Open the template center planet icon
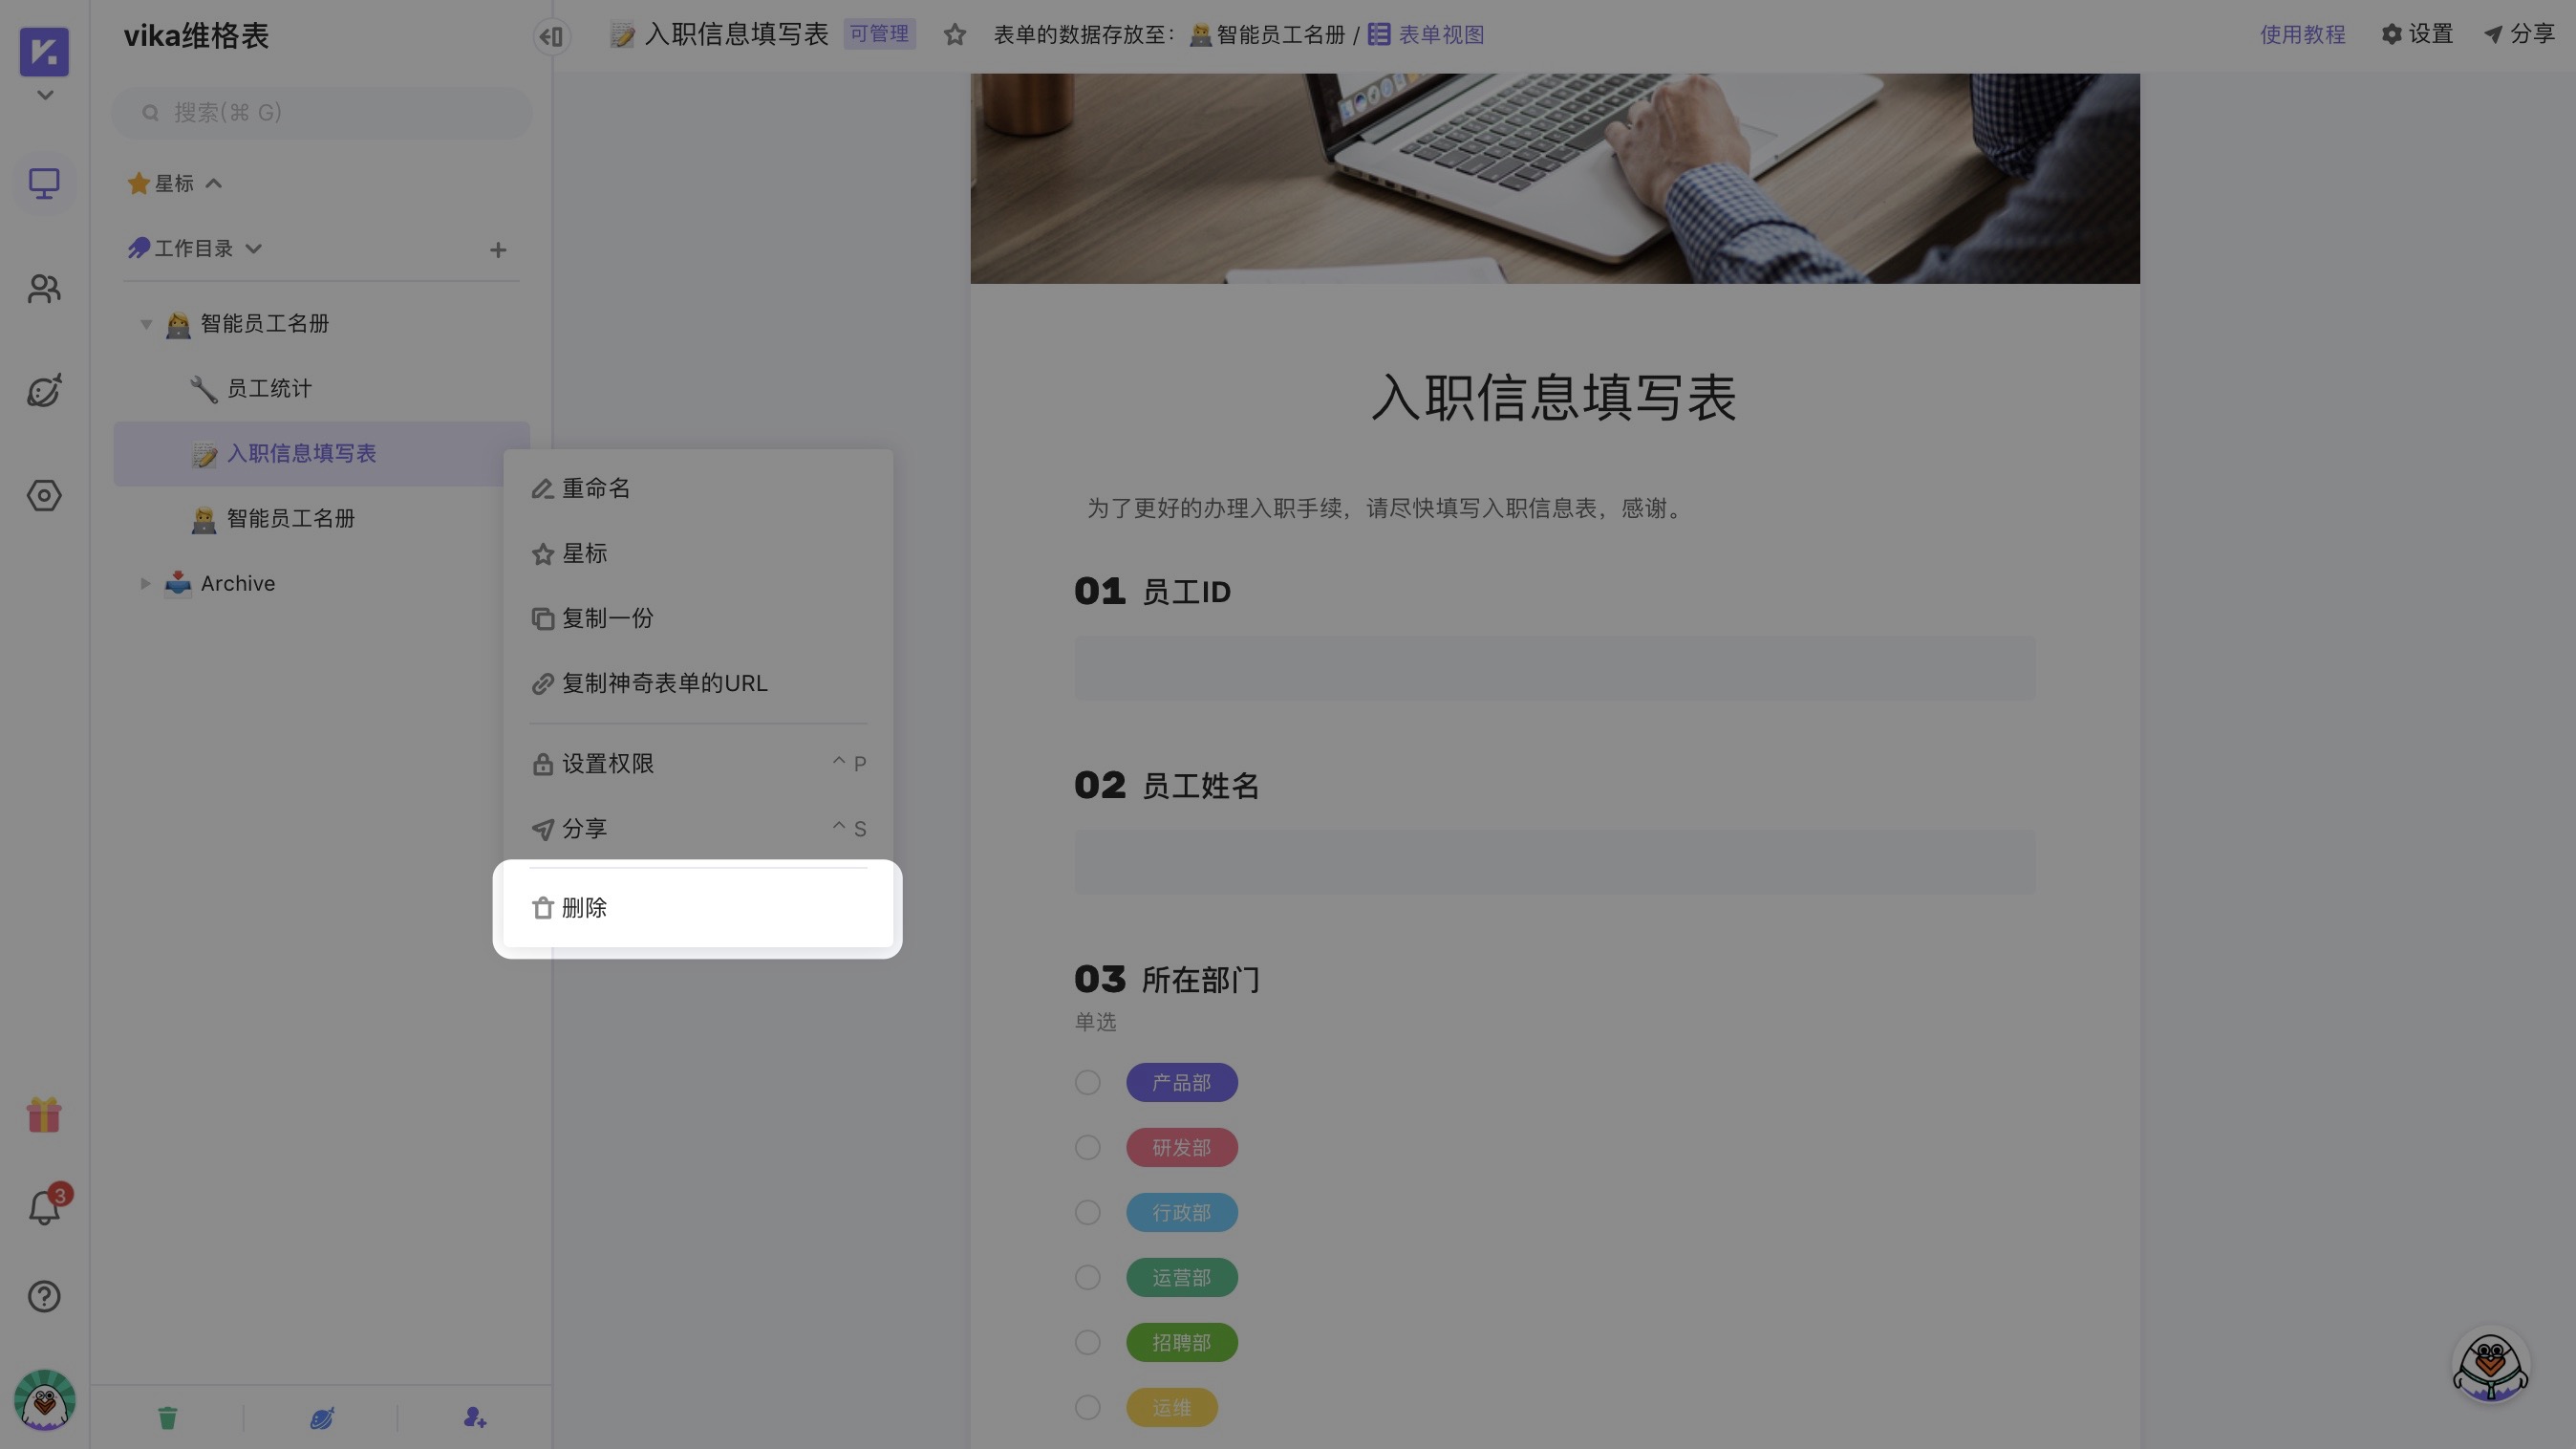Viewport: 2576px width, 1449px height. [x=44, y=391]
